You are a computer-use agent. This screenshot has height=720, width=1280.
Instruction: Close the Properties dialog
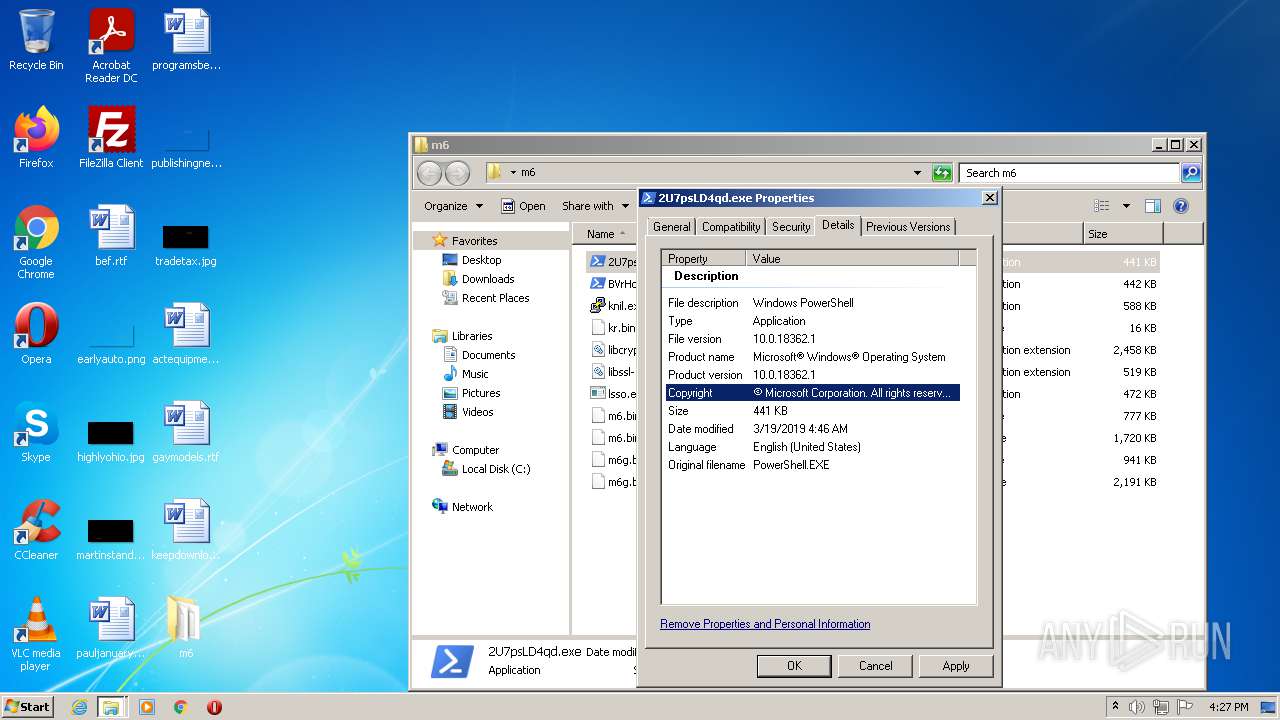(x=989, y=198)
